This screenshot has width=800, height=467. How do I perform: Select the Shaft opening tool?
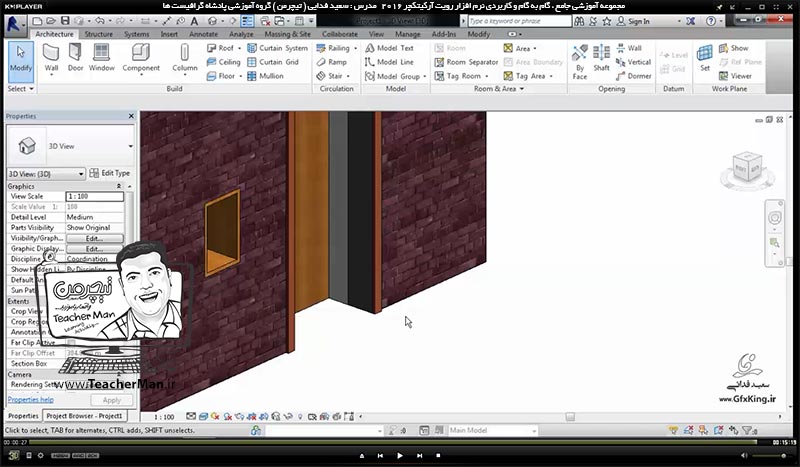click(602, 58)
